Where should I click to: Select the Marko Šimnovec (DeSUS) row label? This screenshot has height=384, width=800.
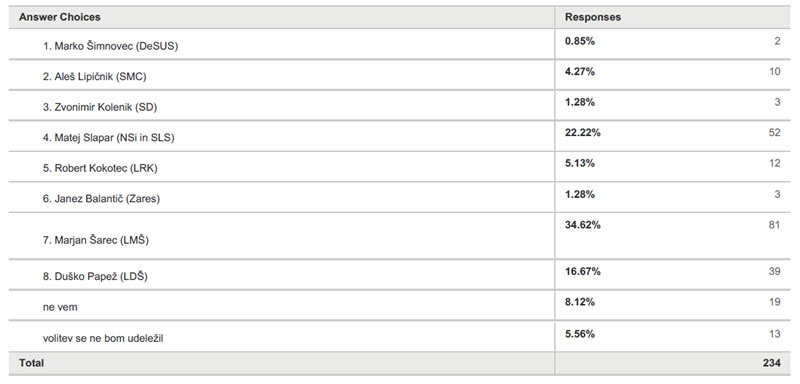coord(110,46)
